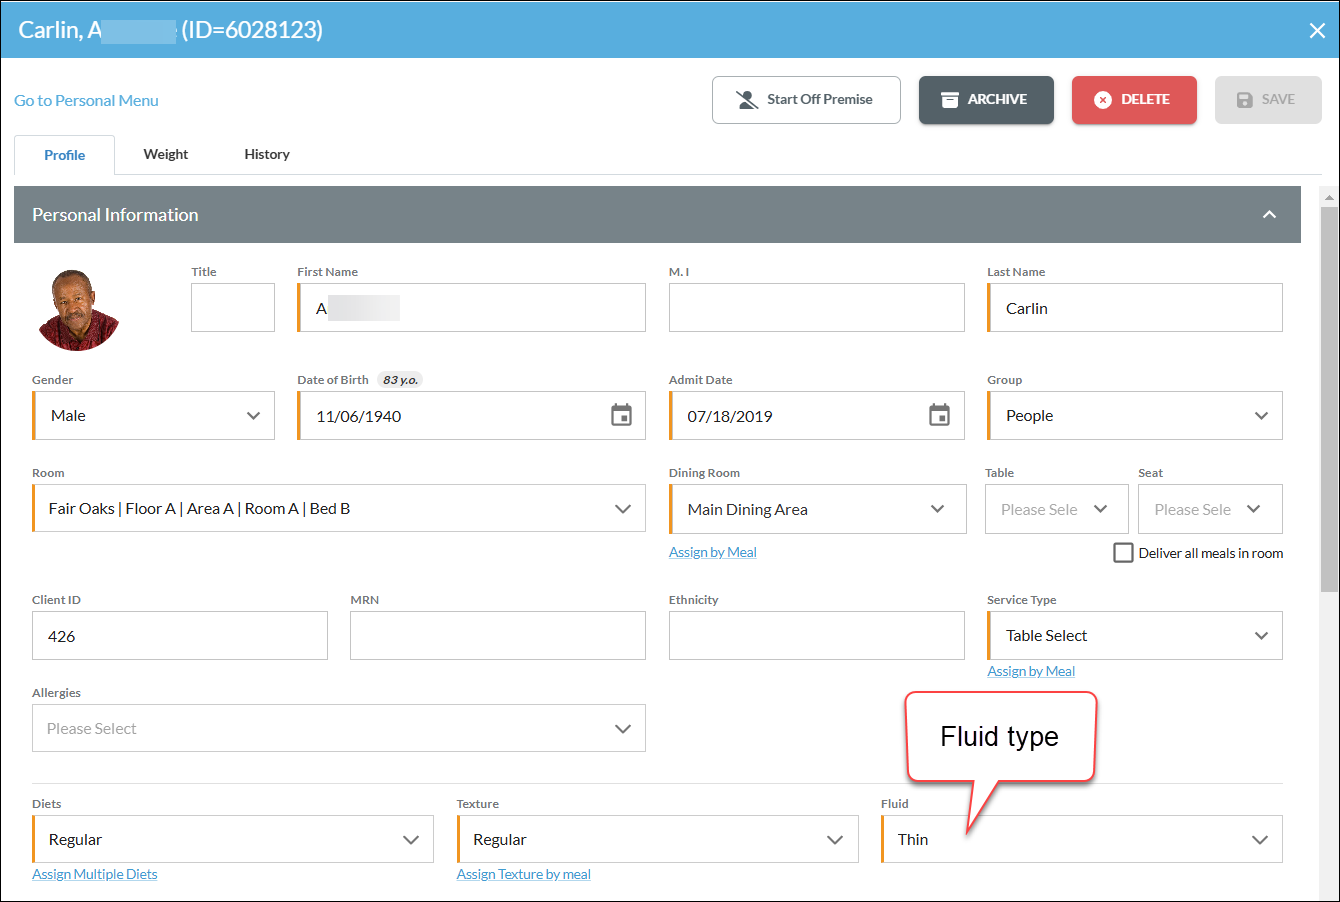Switch to the Weight tab
The width and height of the screenshot is (1340, 902).
166,154
